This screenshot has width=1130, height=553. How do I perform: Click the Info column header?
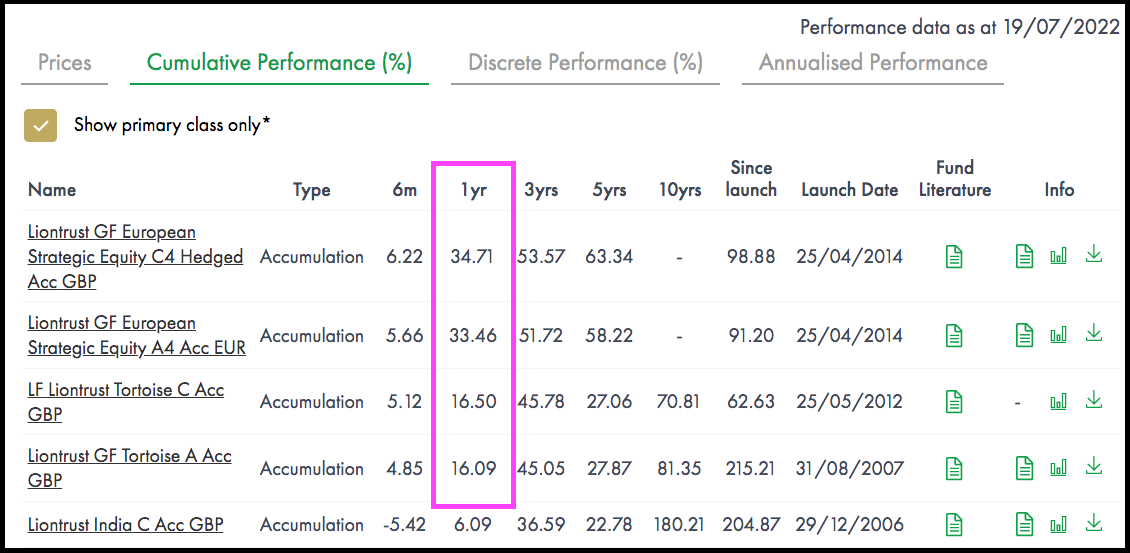click(1059, 190)
